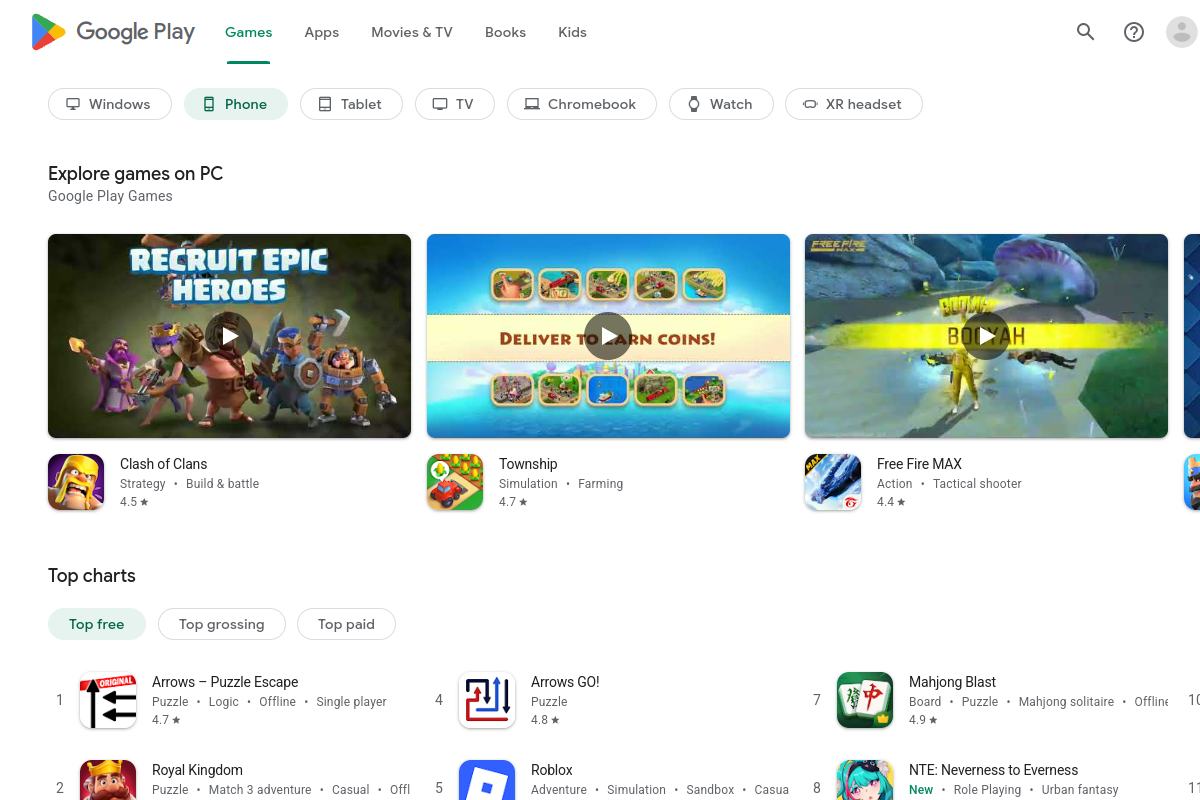Viewport: 1200px width, 800px height.
Task: Switch to the Books tab
Action: click(x=505, y=32)
